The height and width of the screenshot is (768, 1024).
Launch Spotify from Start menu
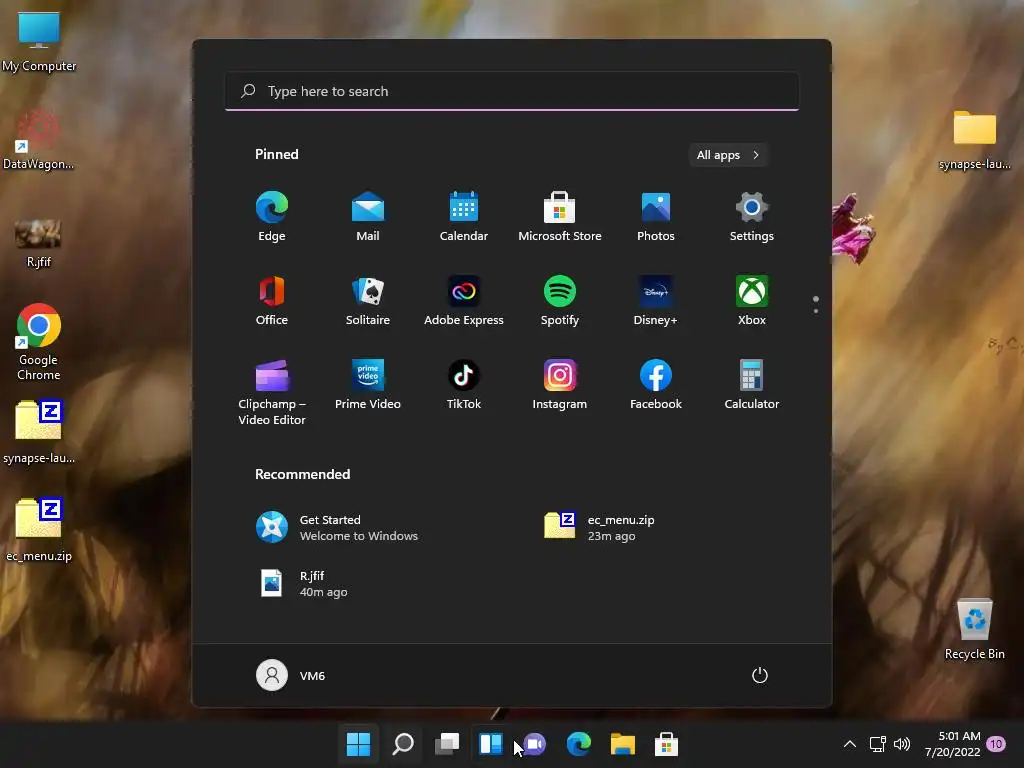click(x=560, y=300)
